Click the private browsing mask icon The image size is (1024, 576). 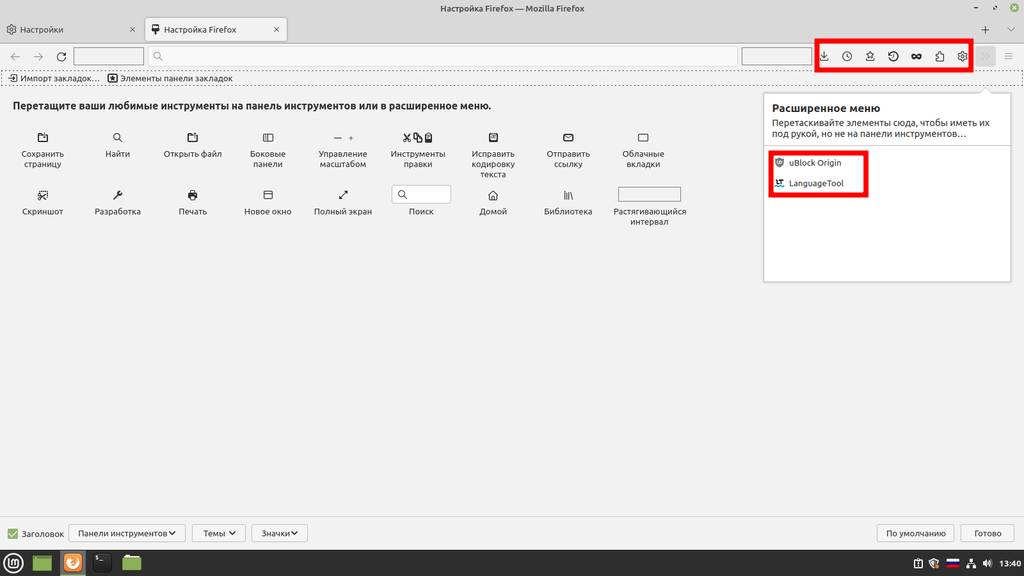click(916, 57)
